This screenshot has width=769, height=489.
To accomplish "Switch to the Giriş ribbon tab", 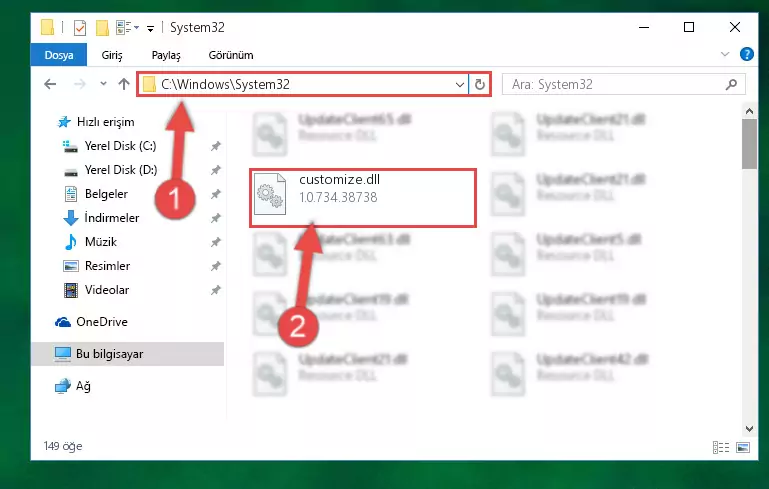I will tap(112, 55).
